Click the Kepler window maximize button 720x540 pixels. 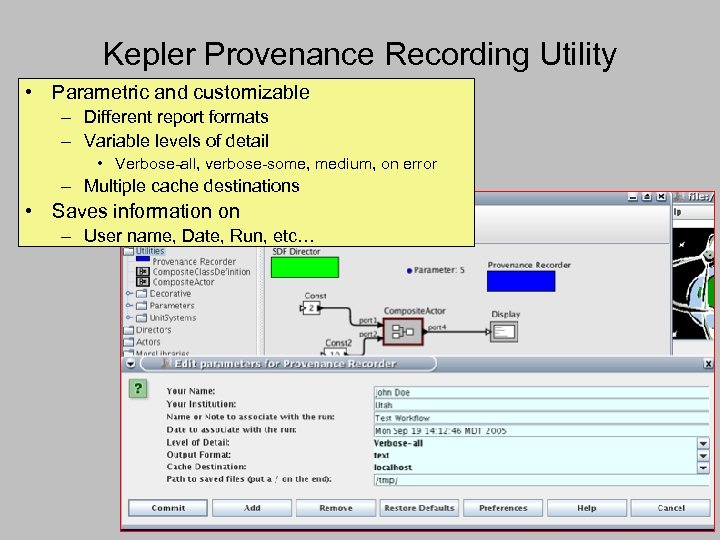[647, 197]
